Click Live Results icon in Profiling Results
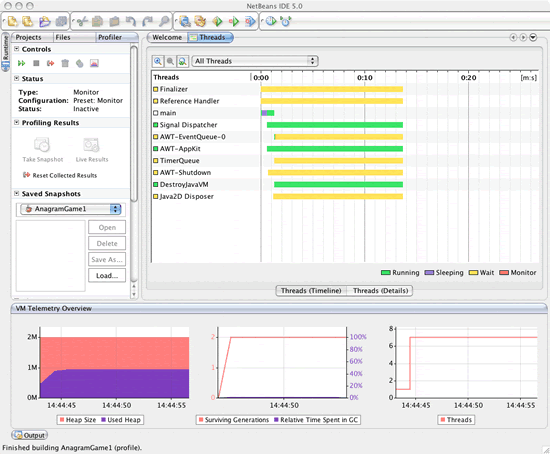Image resolution: width=550 pixels, height=454 pixels. click(x=92, y=145)
